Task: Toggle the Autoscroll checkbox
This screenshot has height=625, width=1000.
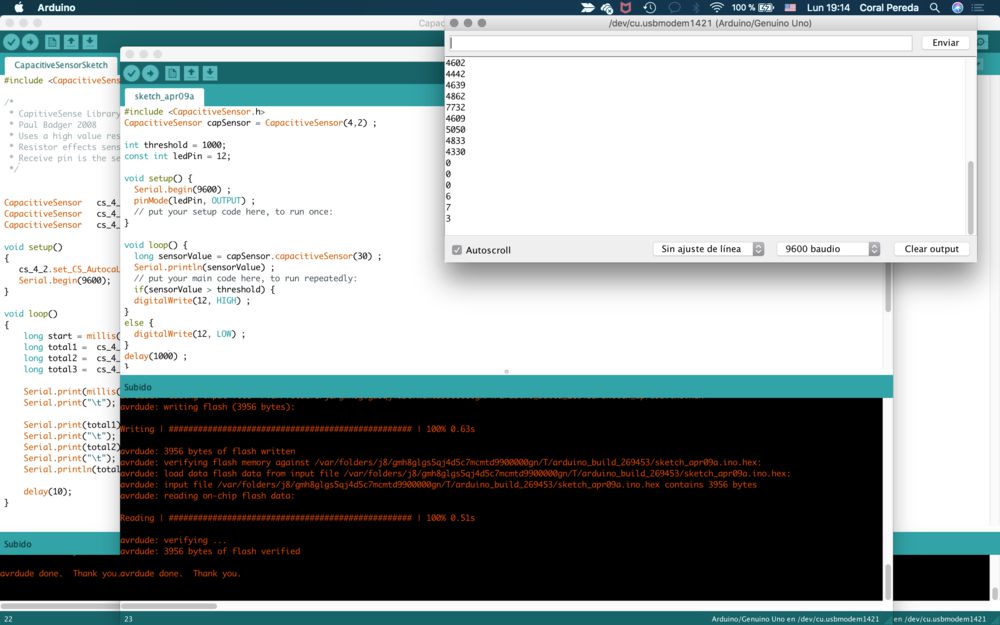Action: tap(457, 250)
